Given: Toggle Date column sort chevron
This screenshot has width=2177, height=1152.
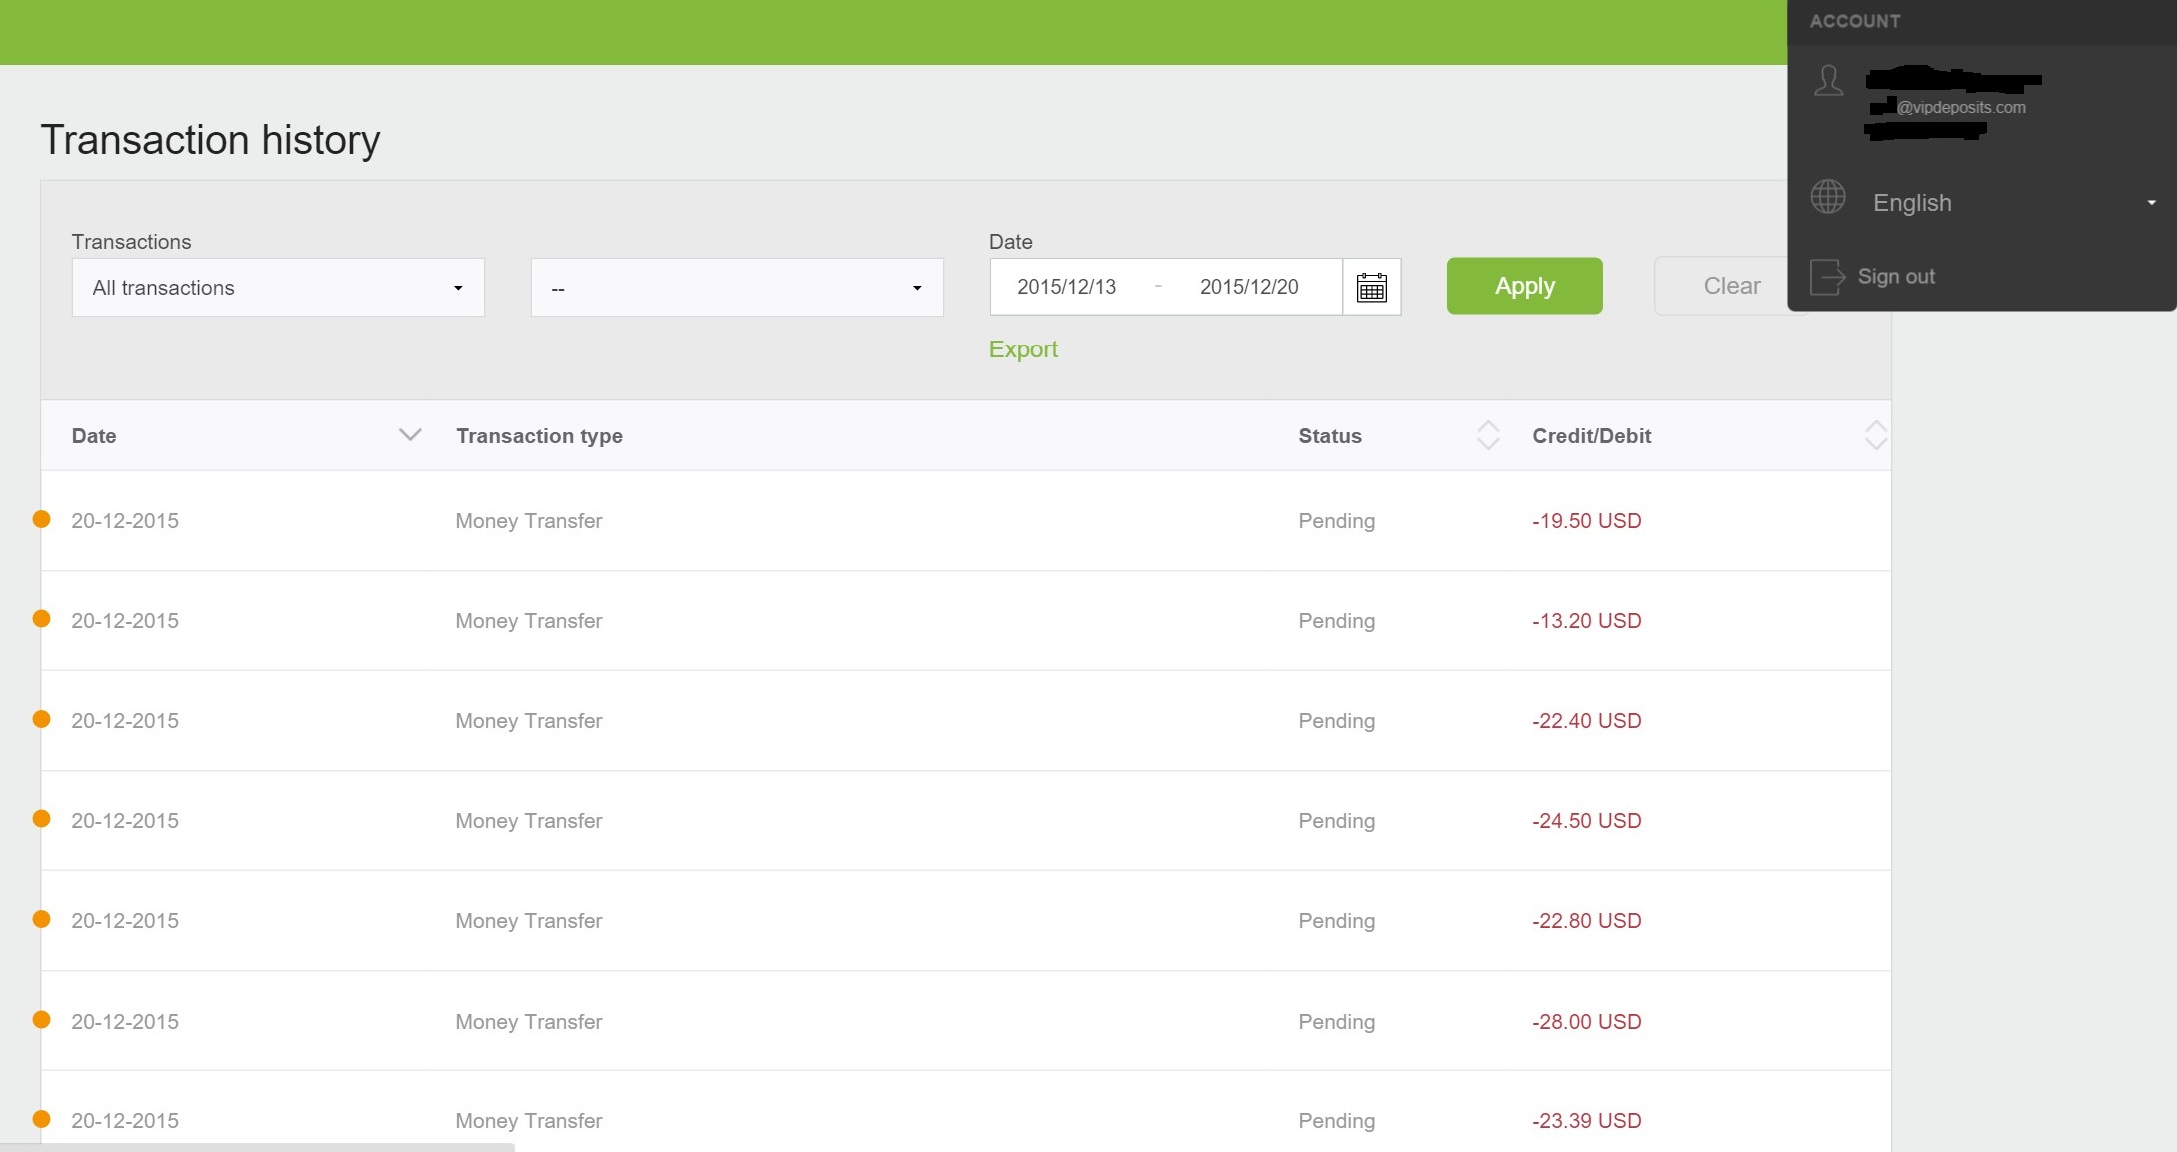Looking at the screenshot, I should click(x=410, y=434).
